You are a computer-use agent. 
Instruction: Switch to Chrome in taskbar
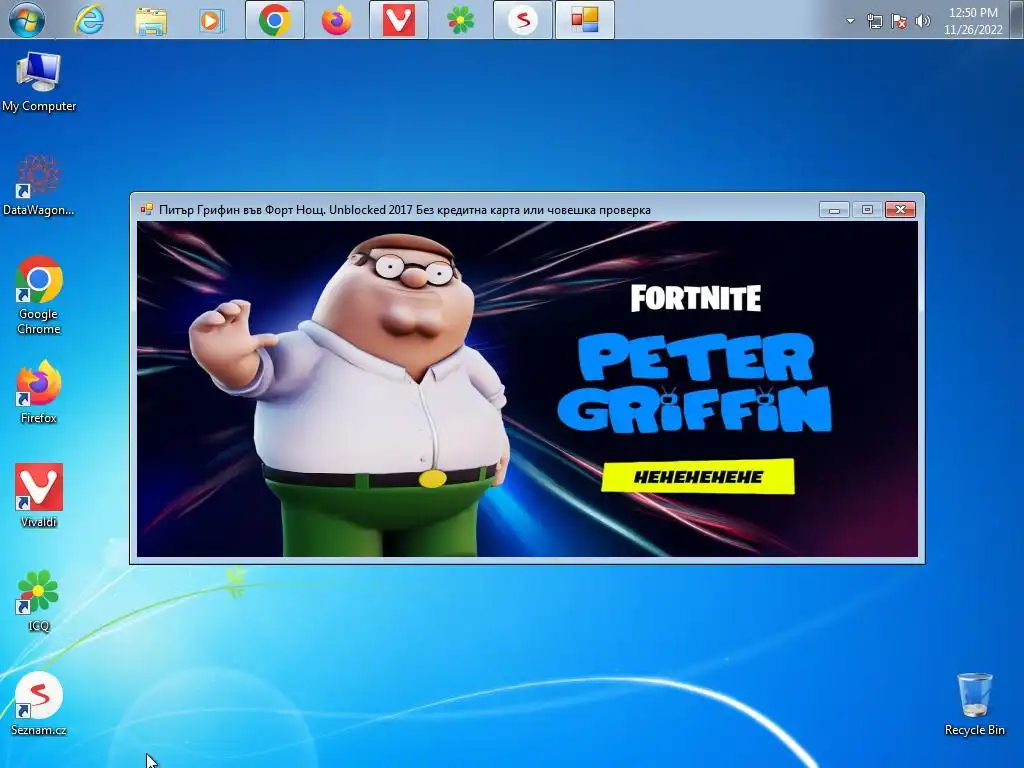click(x=275, y=20)
